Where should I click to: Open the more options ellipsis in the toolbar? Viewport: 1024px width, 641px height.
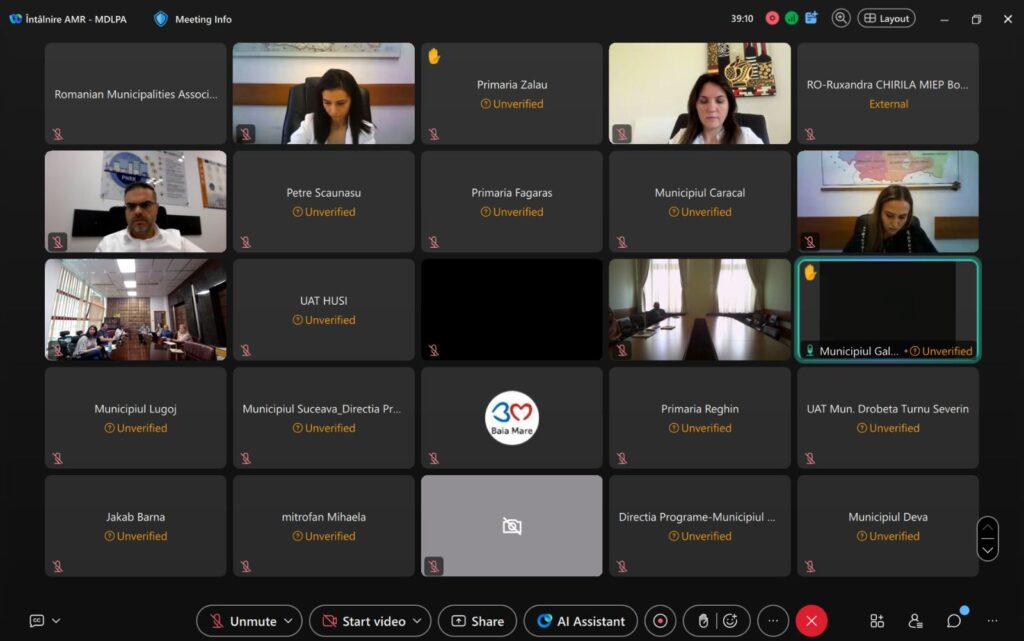[x=772, y=621]
